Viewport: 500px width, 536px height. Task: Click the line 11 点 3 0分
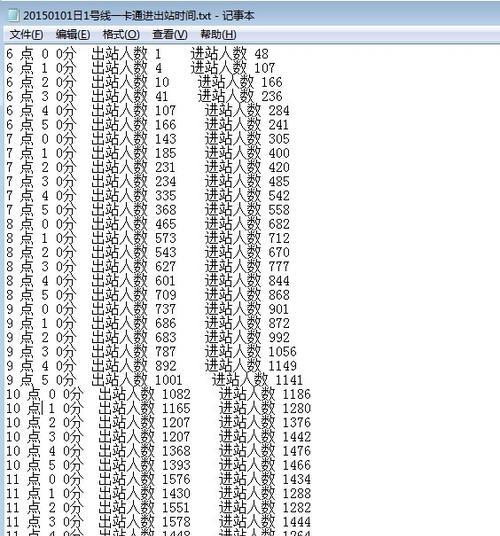point(158,522)
